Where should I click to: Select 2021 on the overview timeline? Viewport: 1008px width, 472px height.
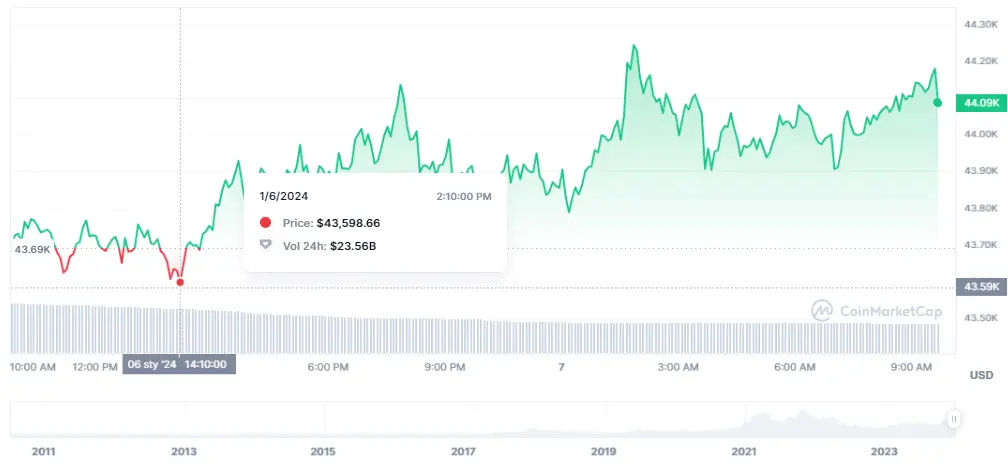coord(743,452)
